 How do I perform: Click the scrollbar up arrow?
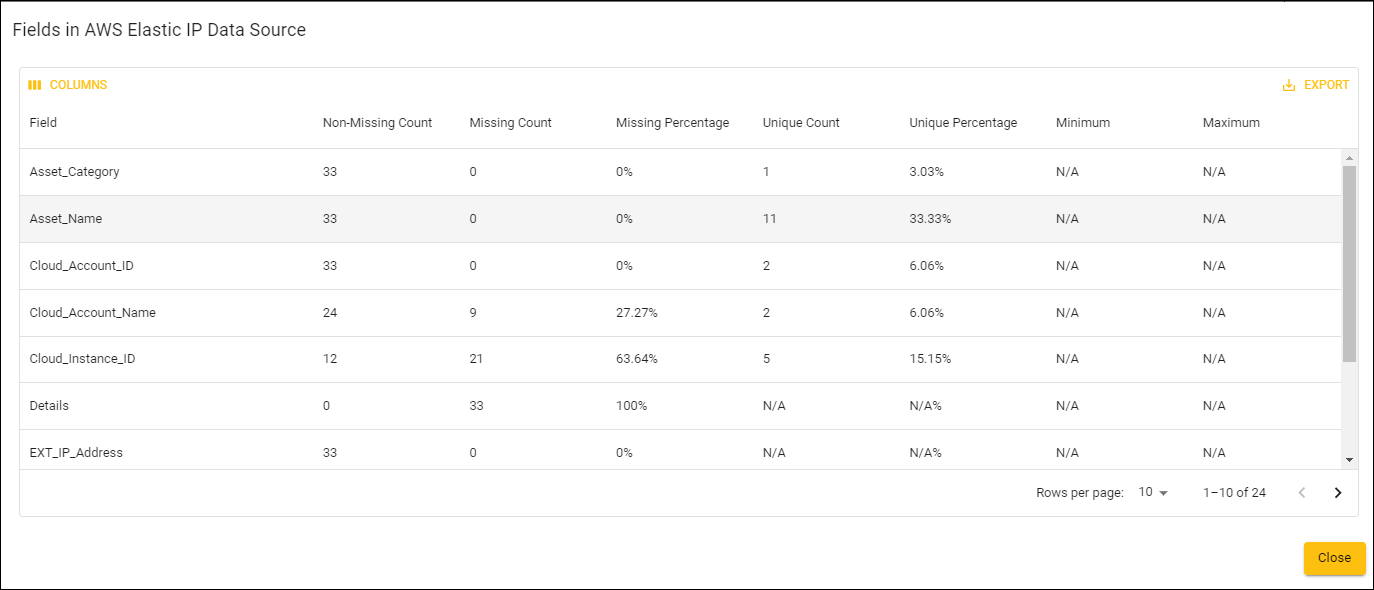(1349, 157)
